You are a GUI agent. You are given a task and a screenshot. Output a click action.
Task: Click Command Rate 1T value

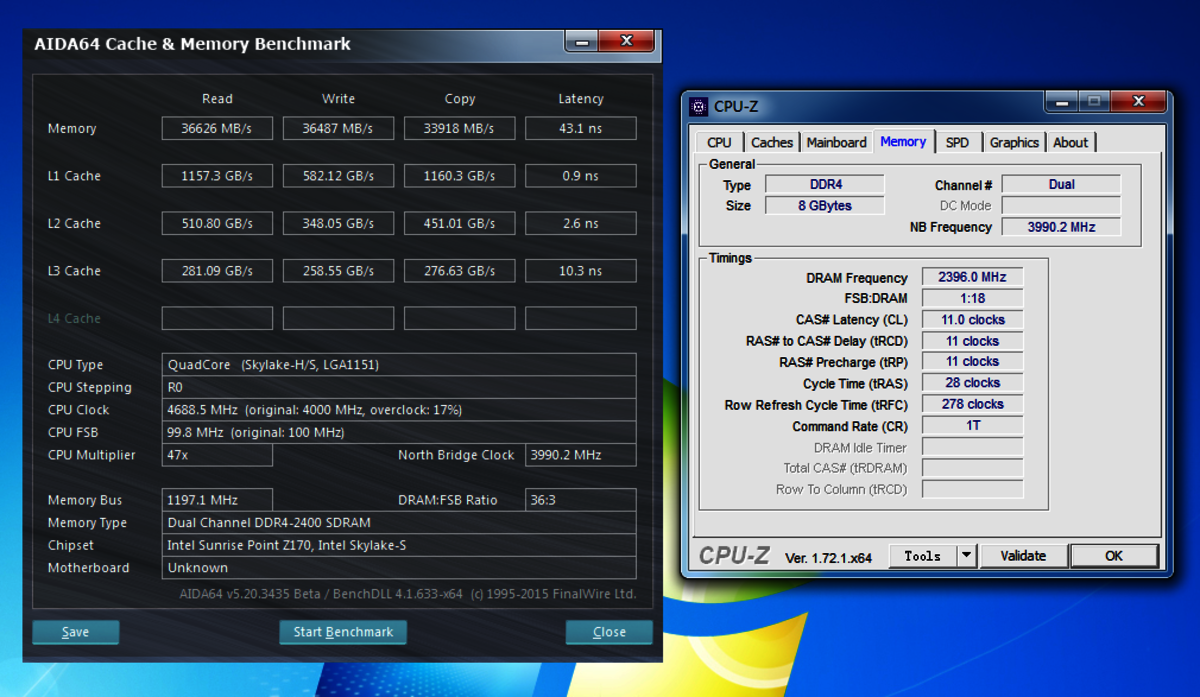click(972, 426)
